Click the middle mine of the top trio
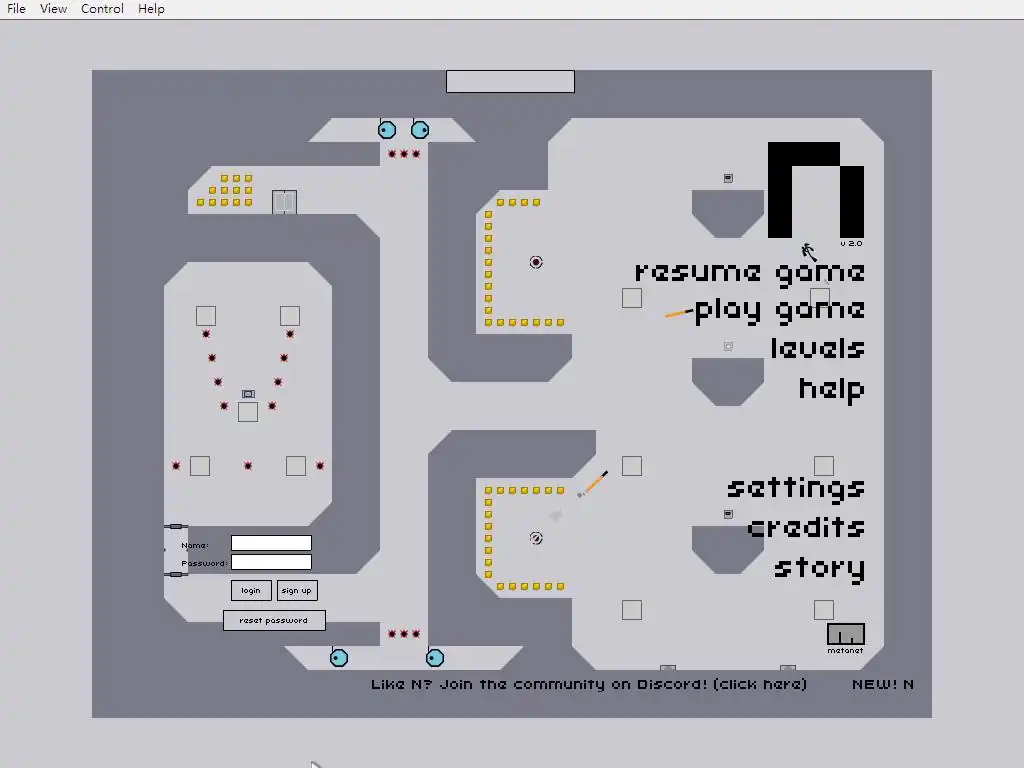Image resolution: width=1024 pixels, height=768 pixels. 404,154
